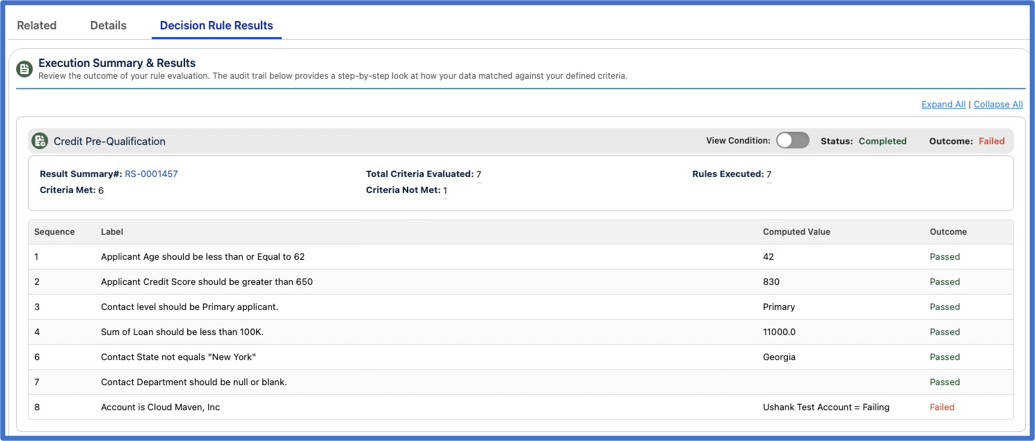This screenshot has width=1035, height=441.
Task: Click the Criteria Not Met value 1
Action: coord(445,191)
